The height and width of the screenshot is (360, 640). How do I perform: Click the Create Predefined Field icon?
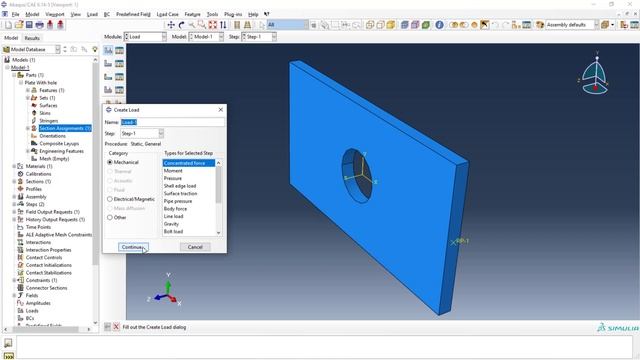(x=108, y=76)
